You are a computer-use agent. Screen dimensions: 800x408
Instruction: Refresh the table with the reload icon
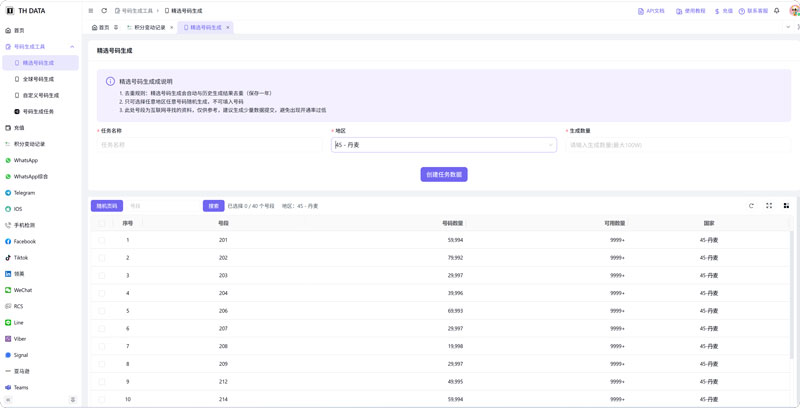751,206
